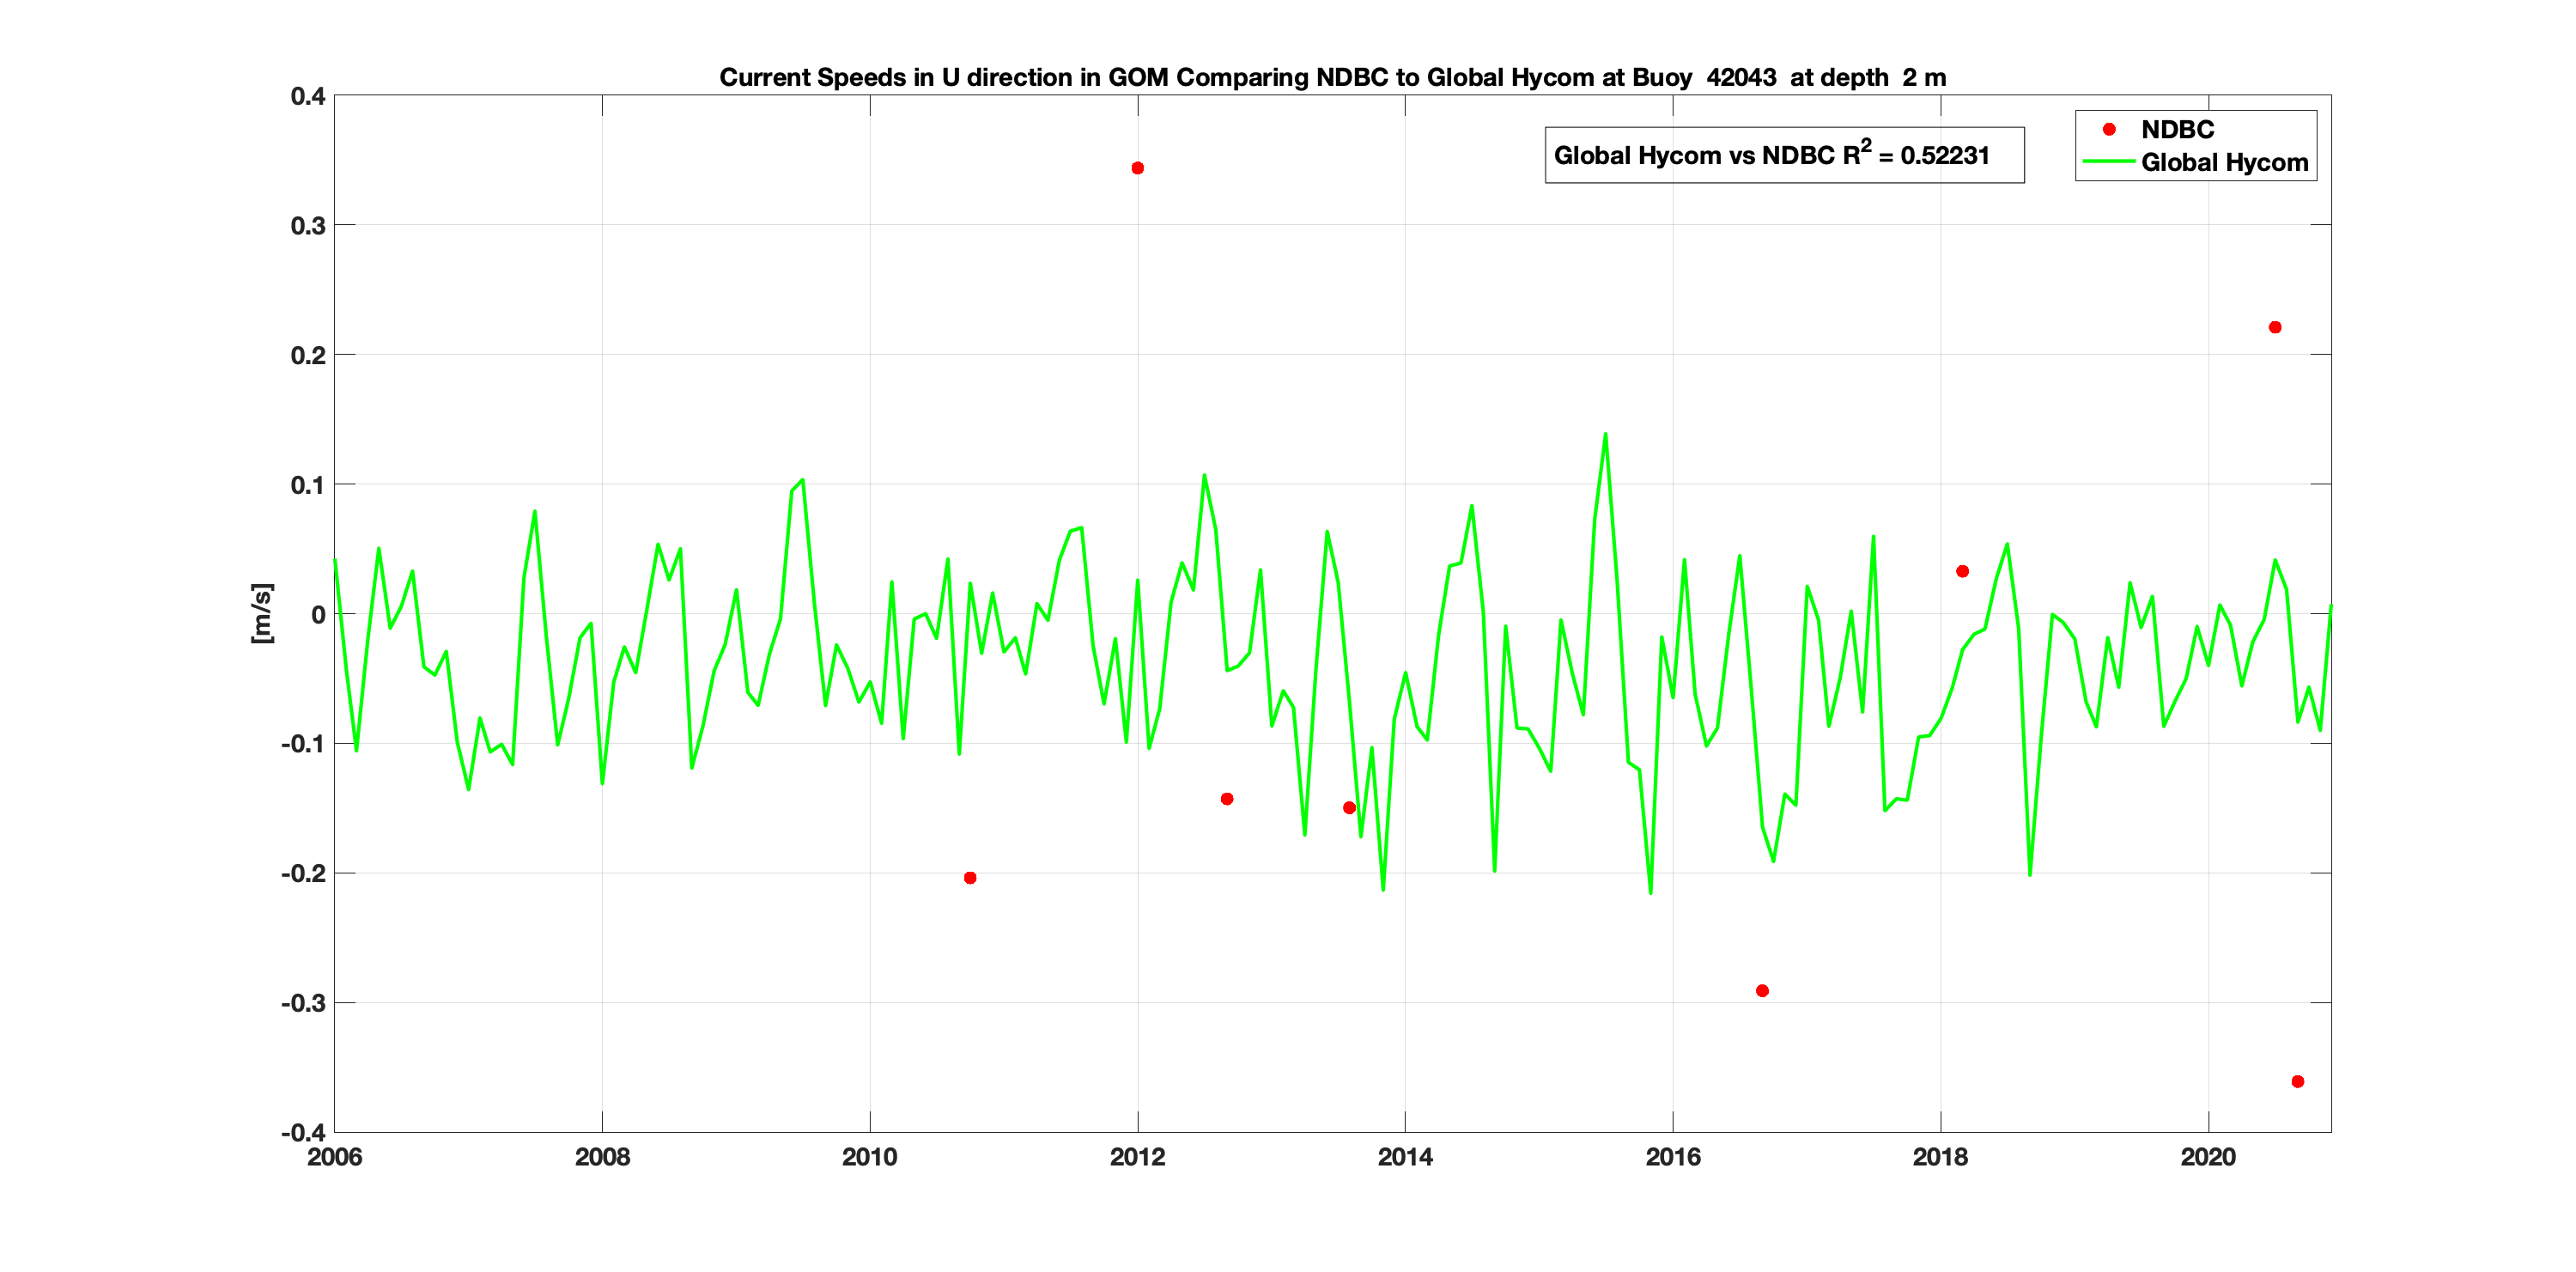This screenshot has height=1272, width=2576.
Task: Click the green line's highest peak in 2015
Action: [x=1605, y=435]
